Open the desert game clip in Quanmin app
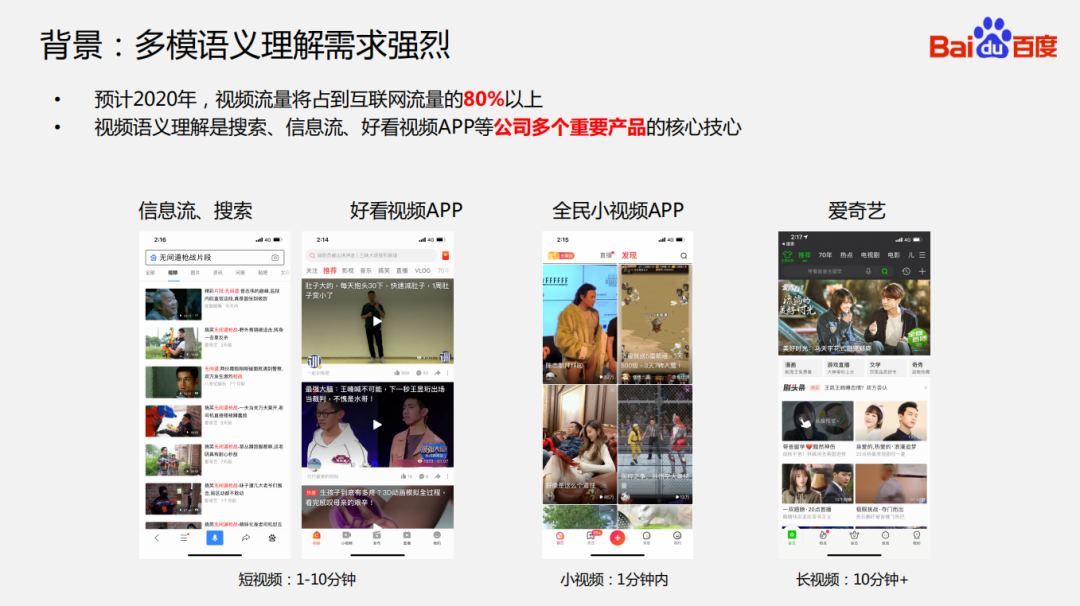The image size is (1080, 606). pyautogui.click(x=655, y=323)
